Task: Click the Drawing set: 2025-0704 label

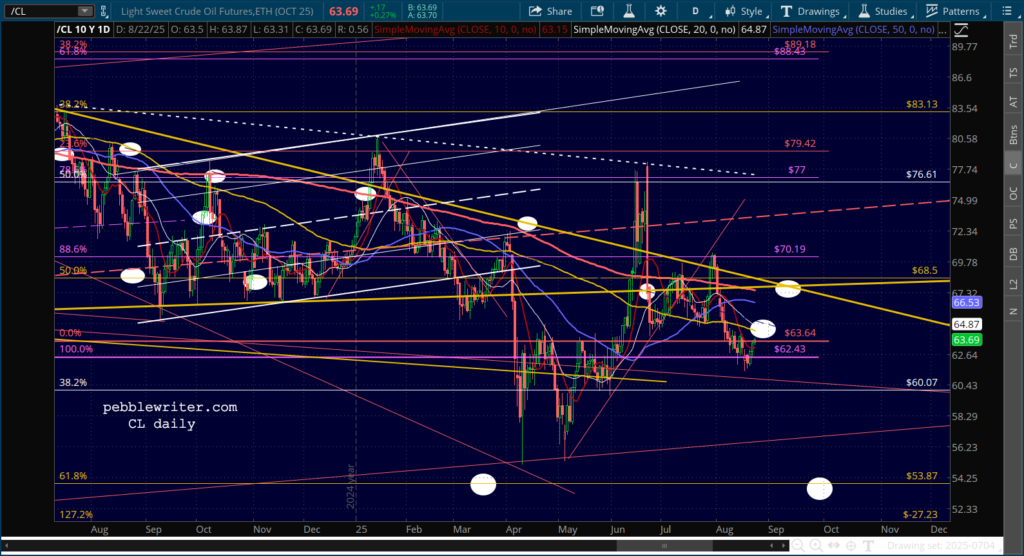Action: tap(940, 546)
